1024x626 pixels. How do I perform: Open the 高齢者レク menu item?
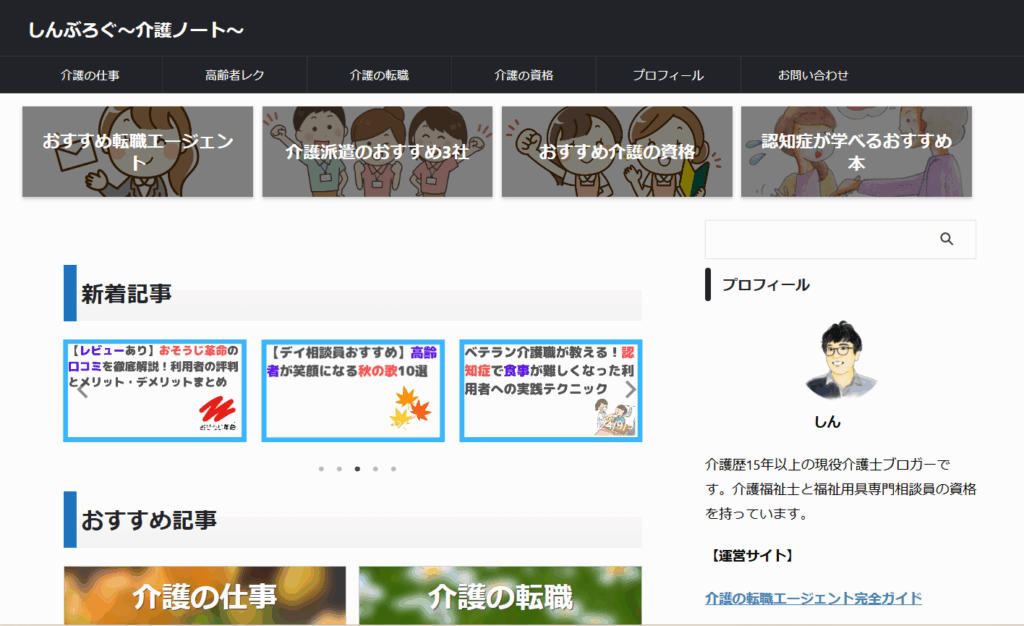[234, 75]
